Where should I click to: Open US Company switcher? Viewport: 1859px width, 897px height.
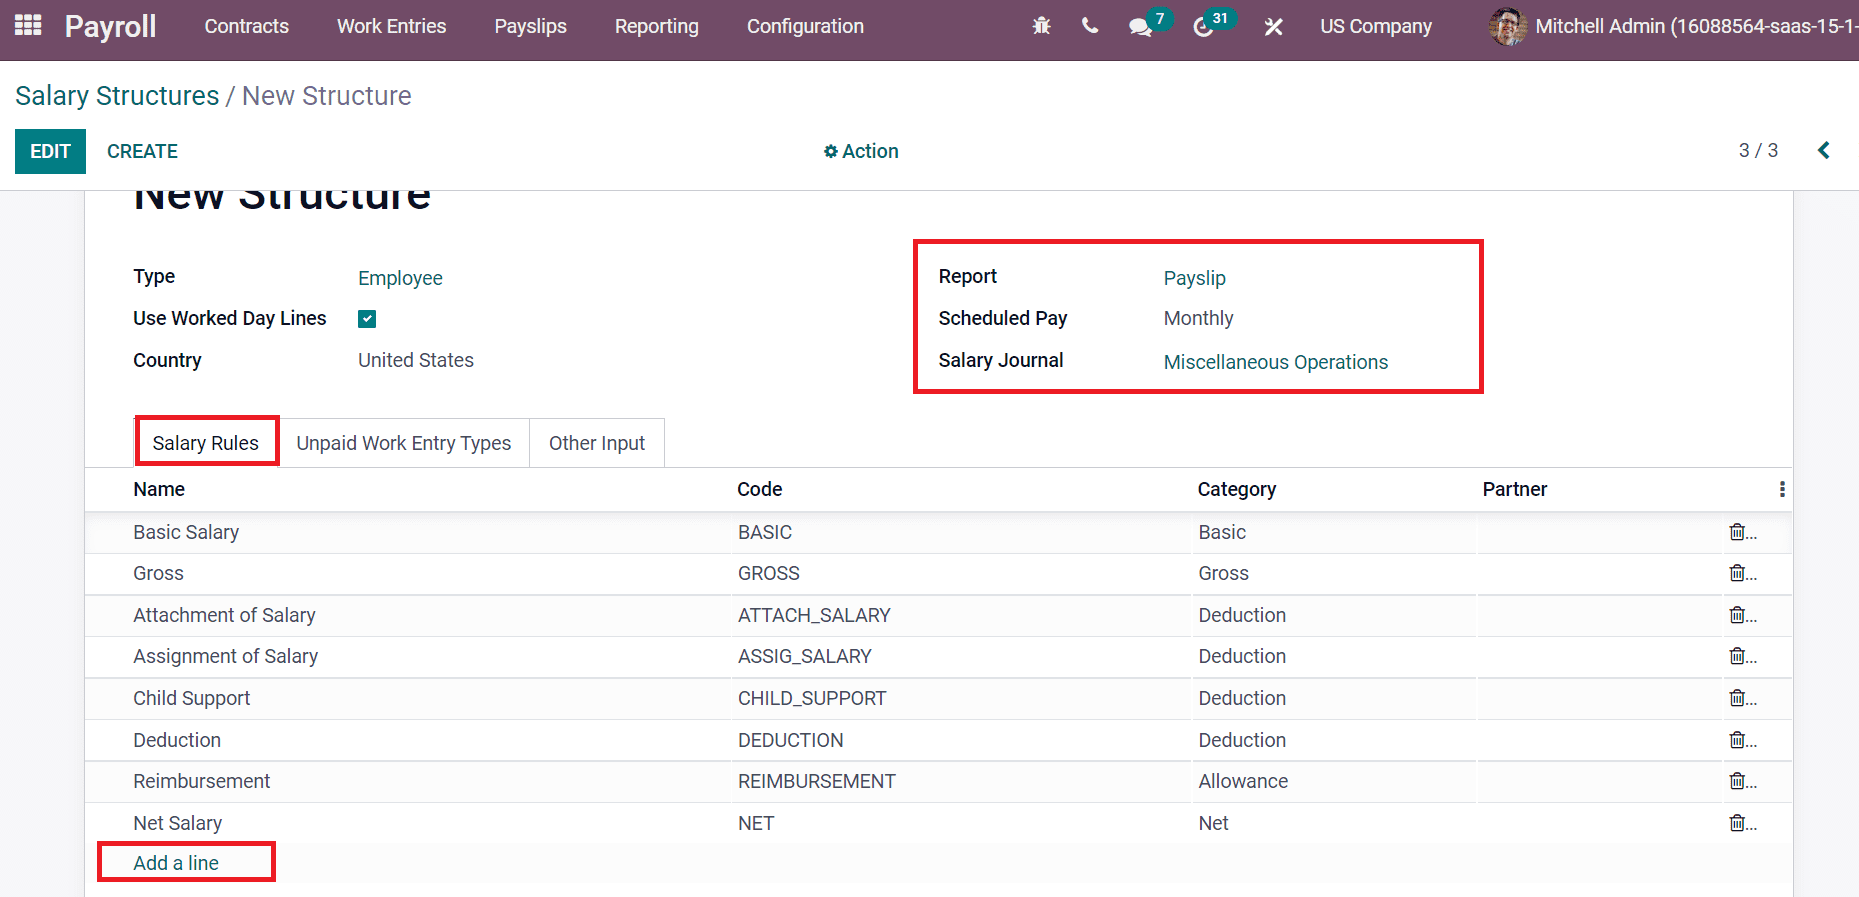[x=1375, y=27]
